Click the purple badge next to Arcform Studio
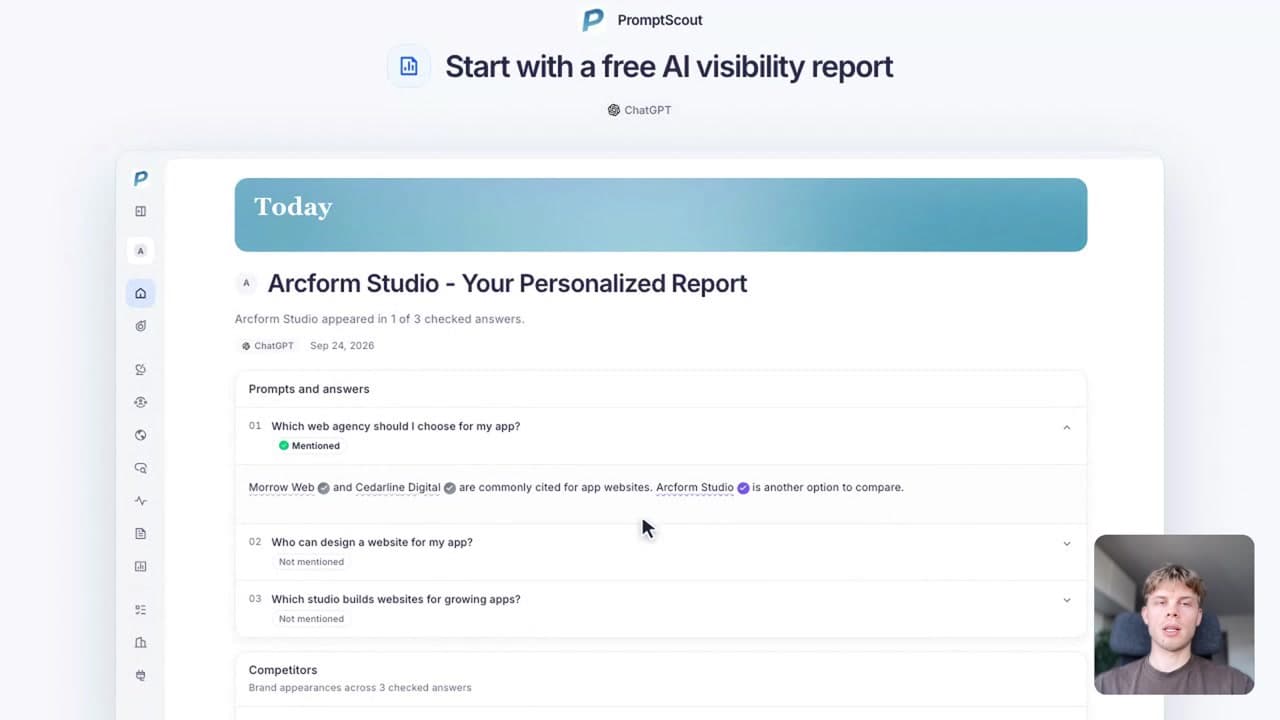The width and height of the screenshot is (1280, 720). click(x=743, y=488)
